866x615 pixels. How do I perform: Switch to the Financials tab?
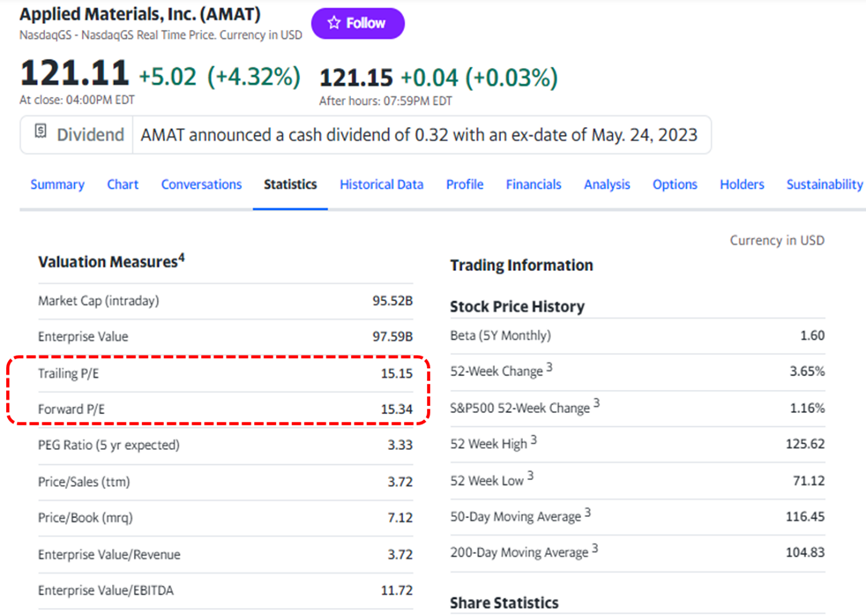(x=533, y=184)
